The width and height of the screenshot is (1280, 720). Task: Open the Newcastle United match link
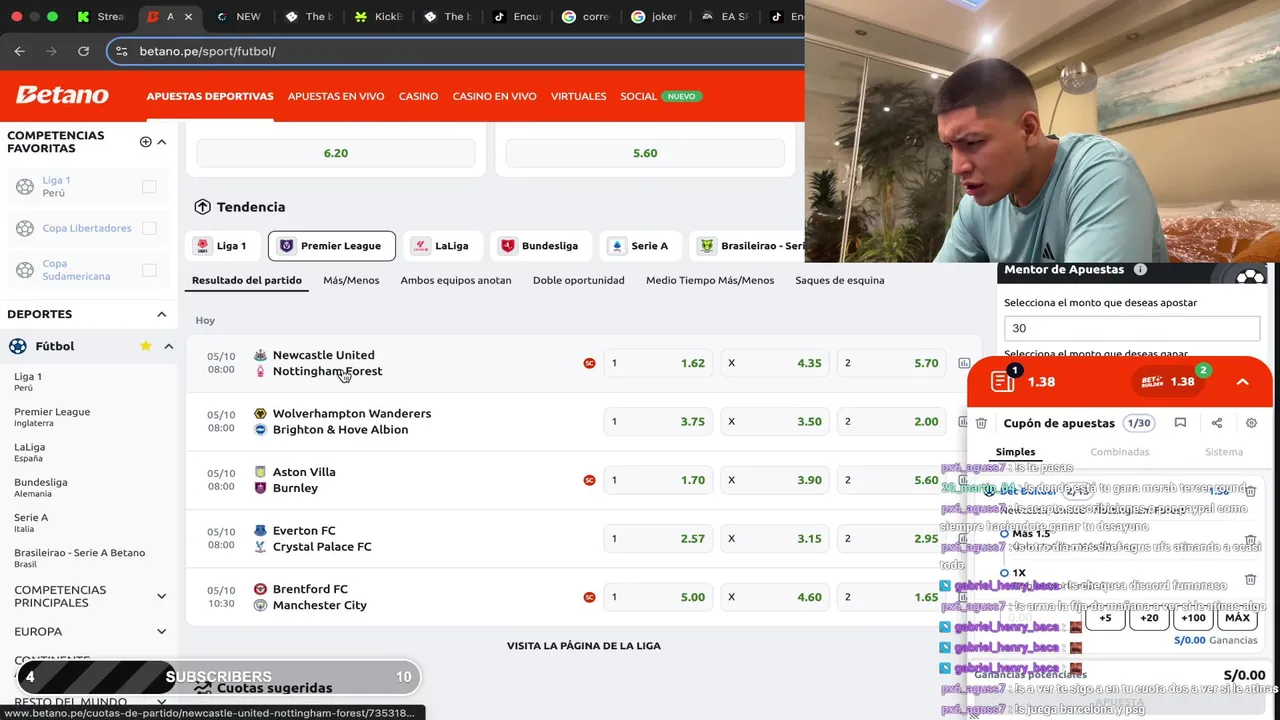tap(324, 355)
